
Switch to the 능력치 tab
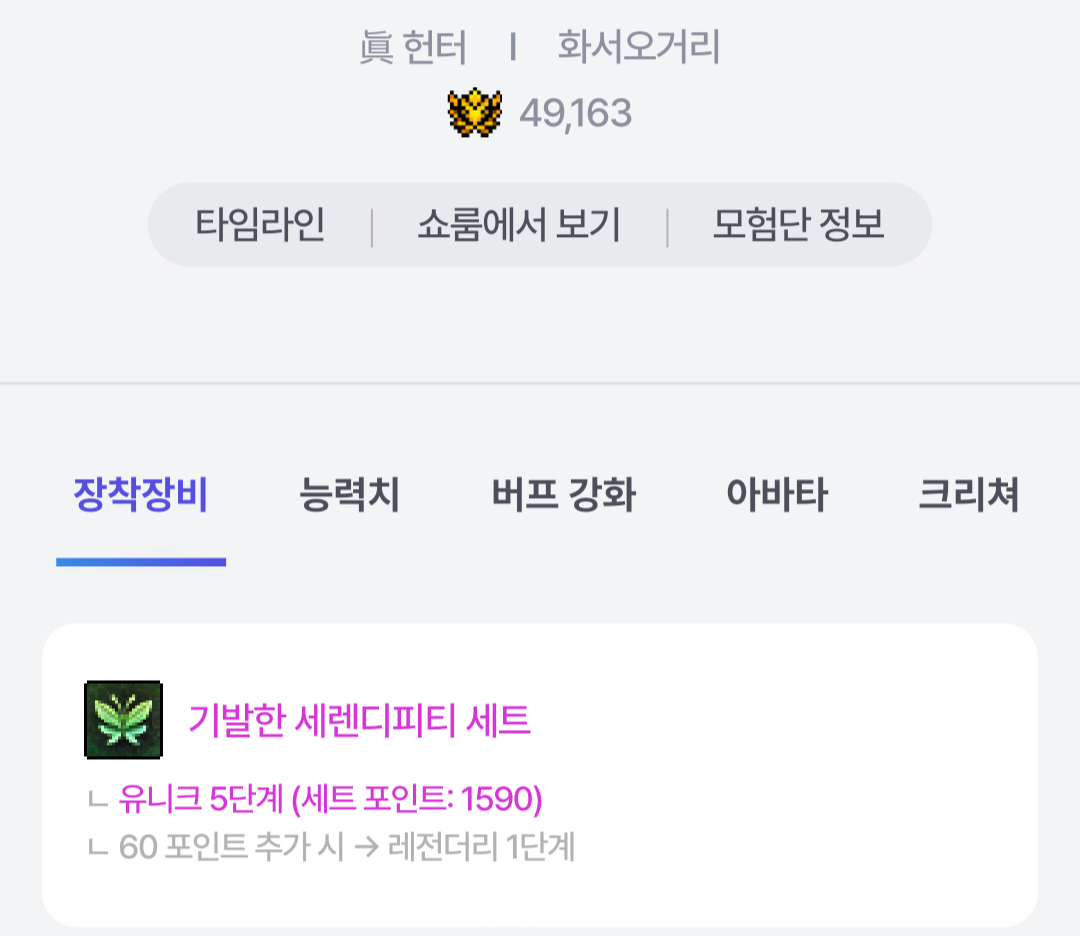point(349,495)
